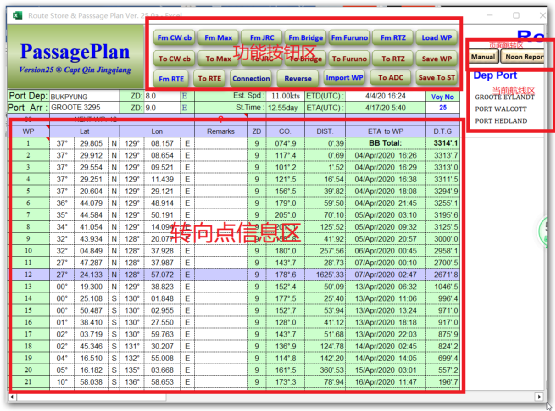This screenshot has height=411, width=555.
Task: Select PORT HEDLAND in route list
Action: click(500, 121)
